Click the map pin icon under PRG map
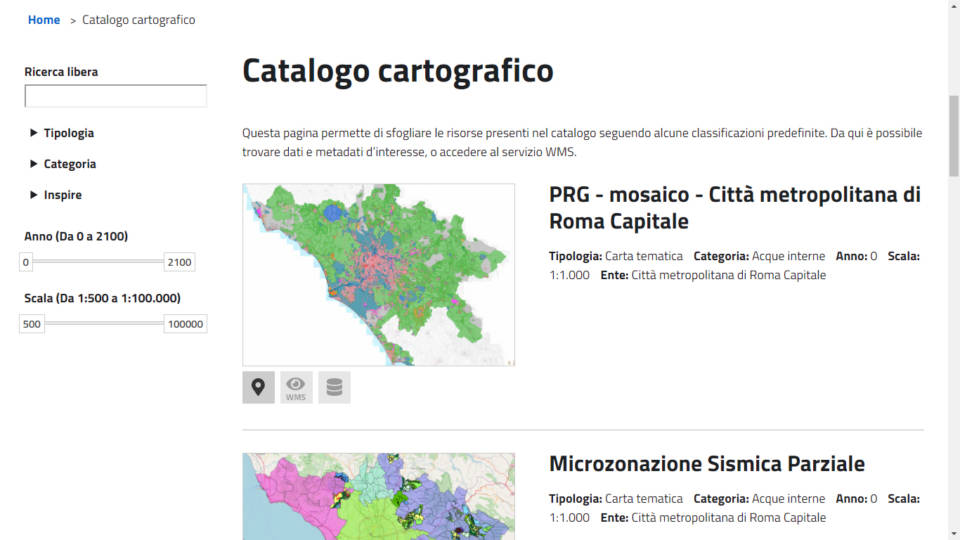The width and height of the screenshot is (960, 540). [x=258, y=388]
